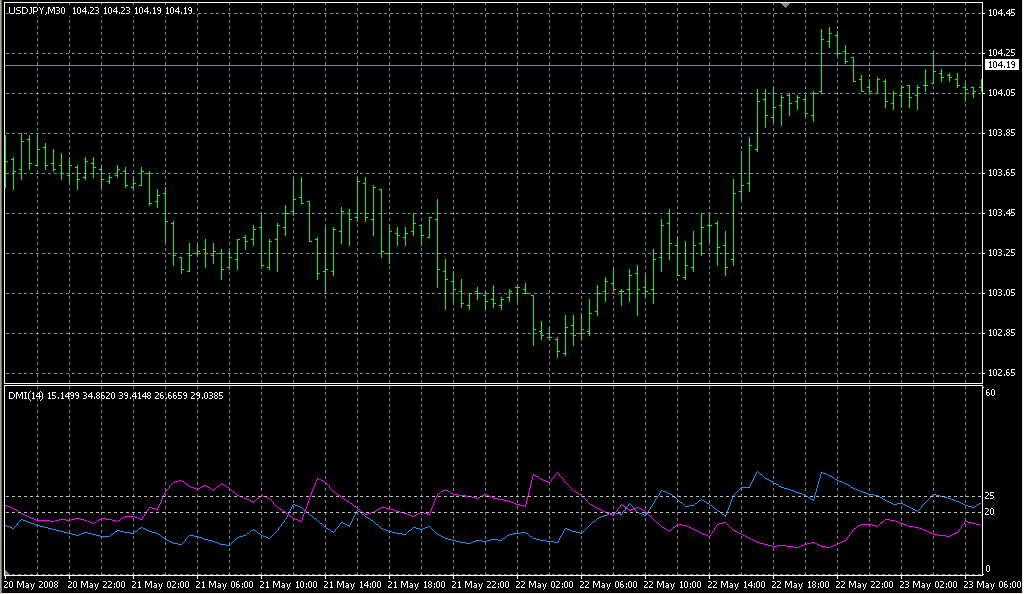Click the chart shift triangle marker at top

point(786,5)
